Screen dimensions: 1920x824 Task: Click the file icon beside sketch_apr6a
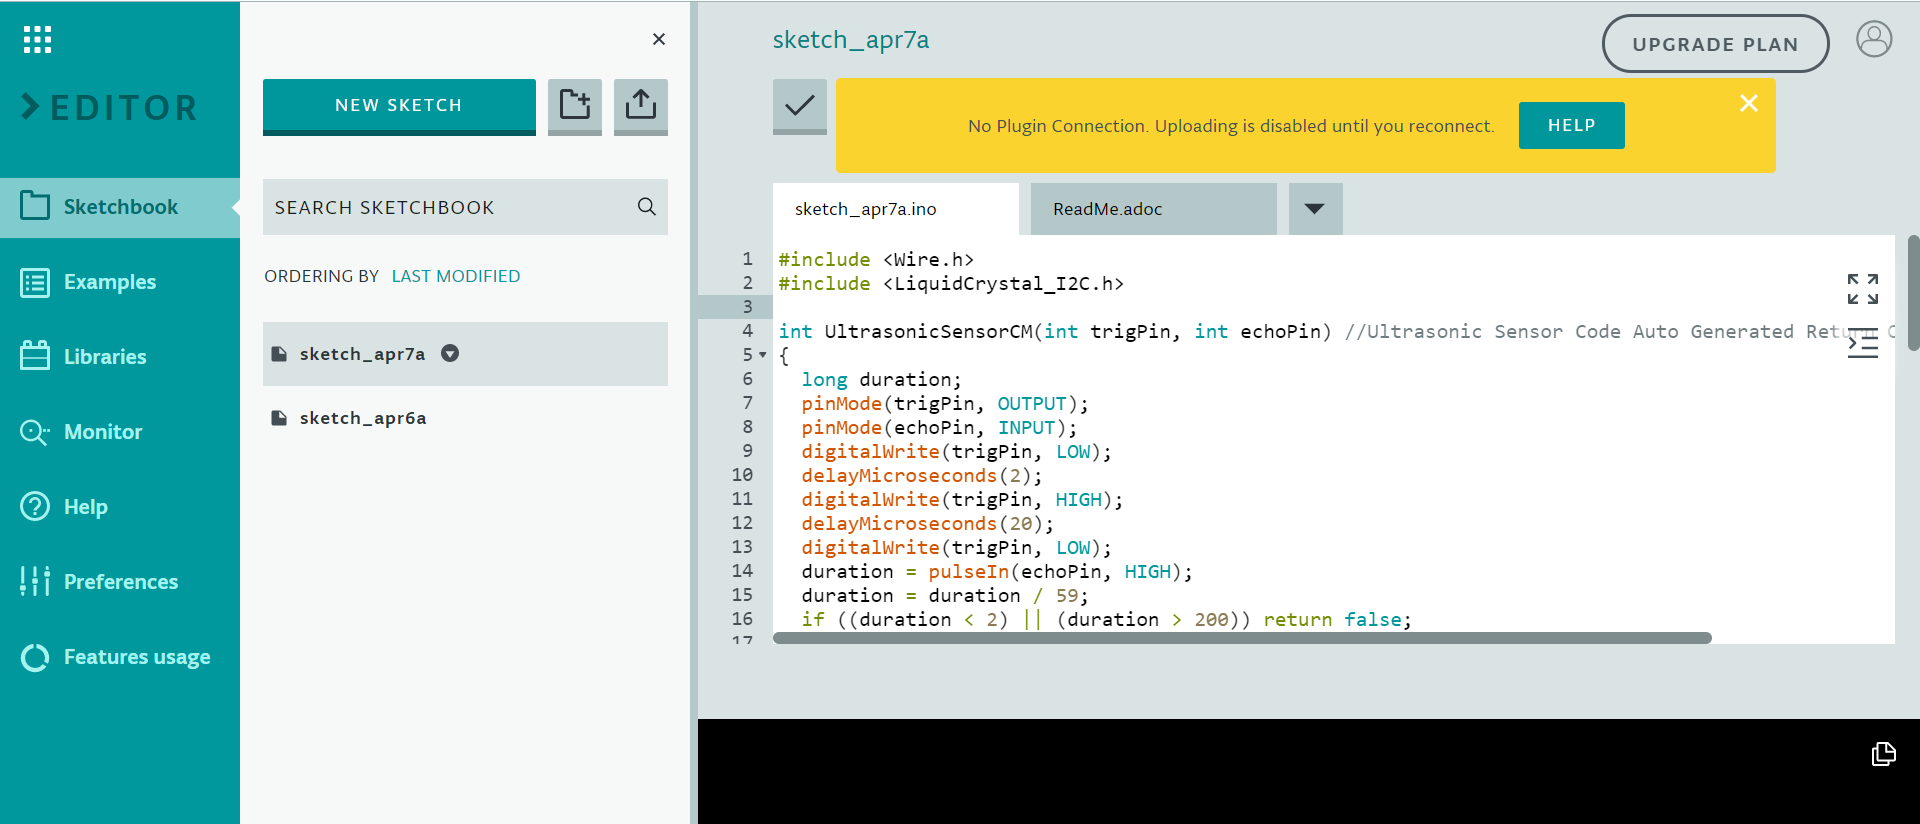coord(280,418)
